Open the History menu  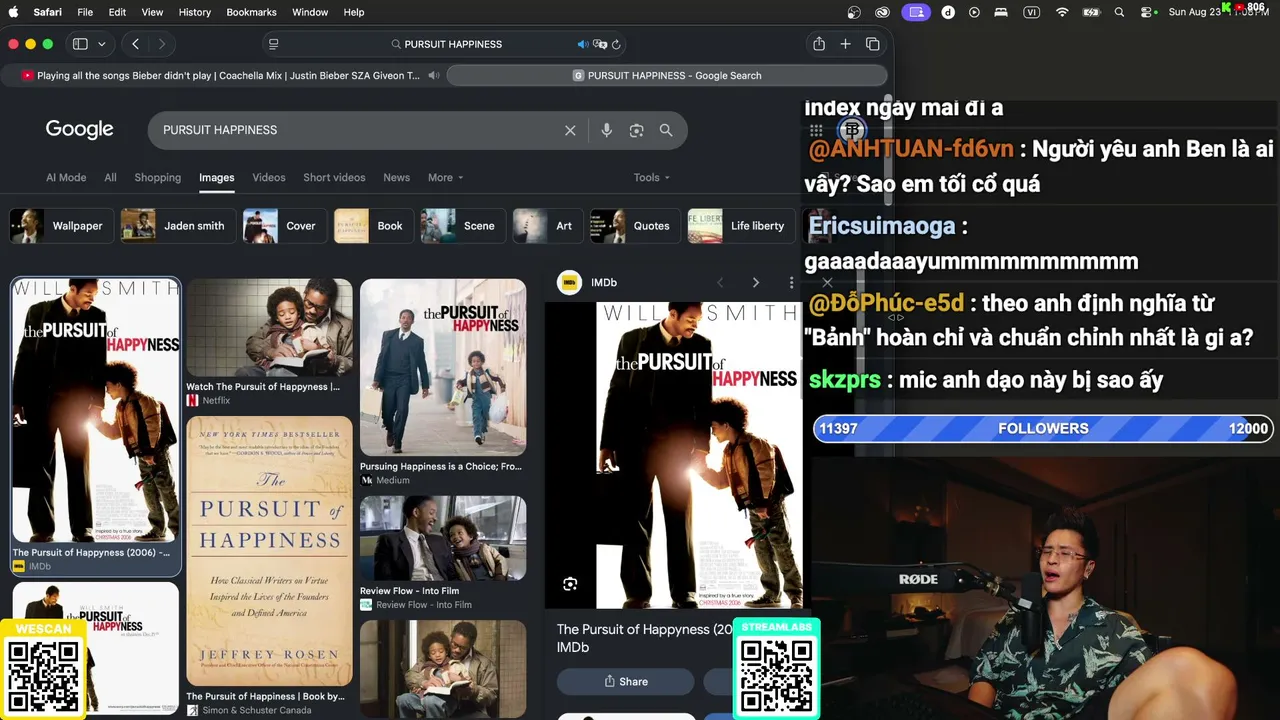click(195, 12)
